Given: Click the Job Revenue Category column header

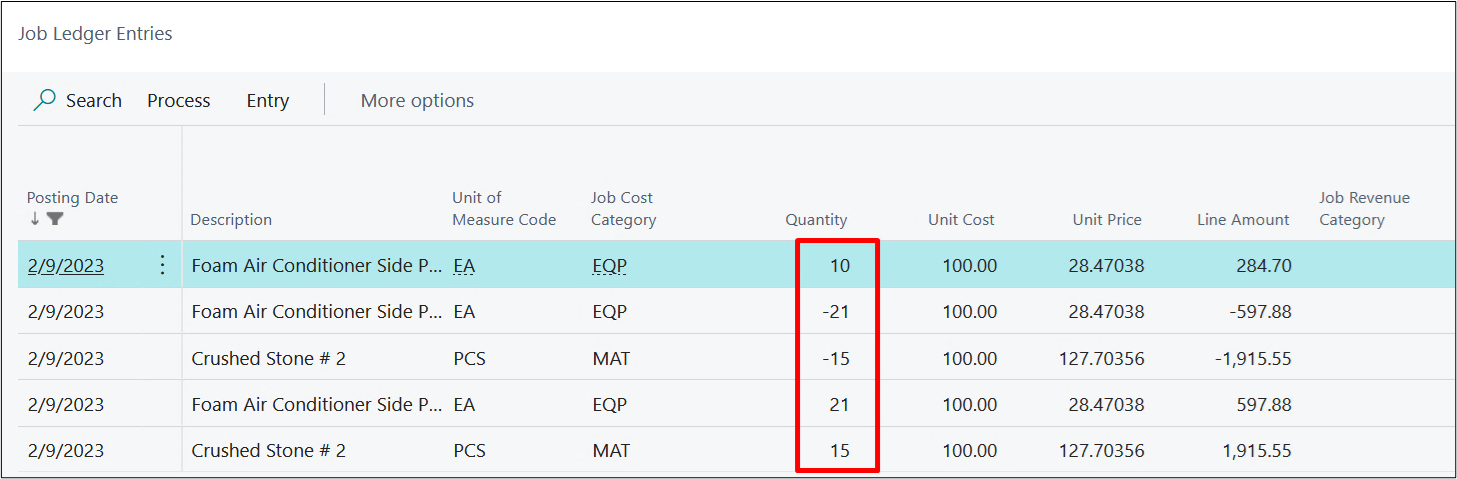Looking at the screenshot, I should tap(1364, 209).
